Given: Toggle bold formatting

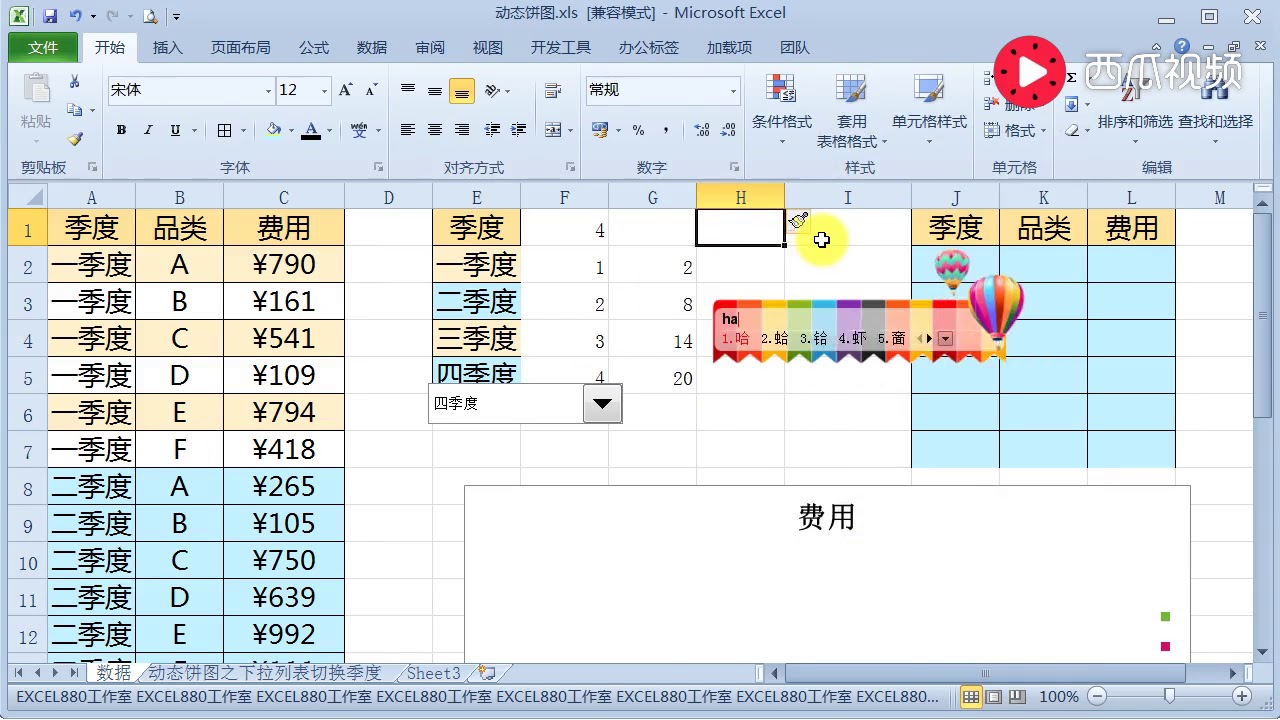Looking at the screenshot, I should (121, 130).
